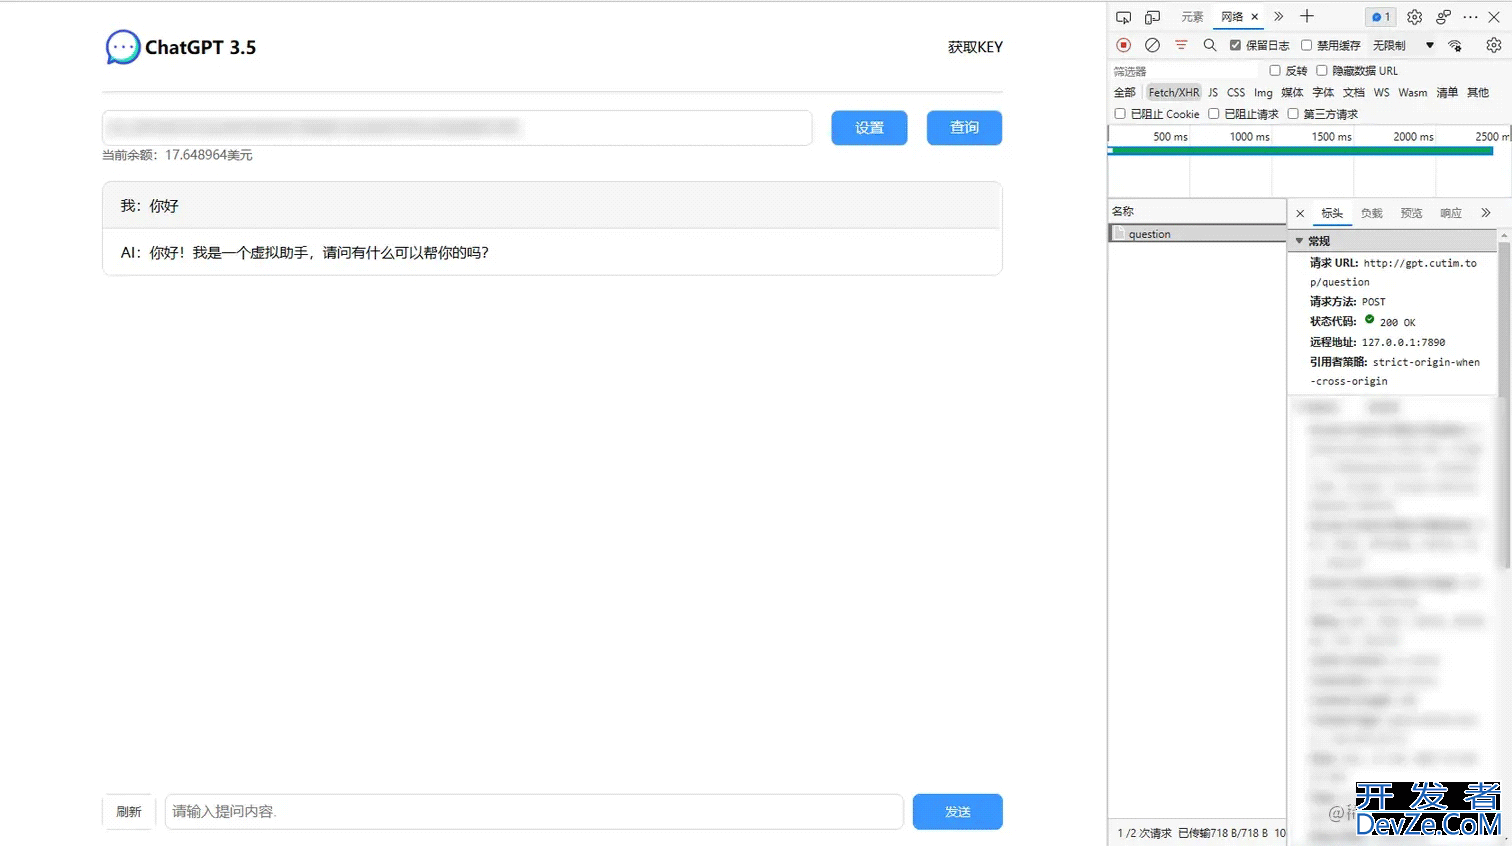Filter requests by WS
The height and width of the screenshot is (846, 1512).
coord(1381,92)
